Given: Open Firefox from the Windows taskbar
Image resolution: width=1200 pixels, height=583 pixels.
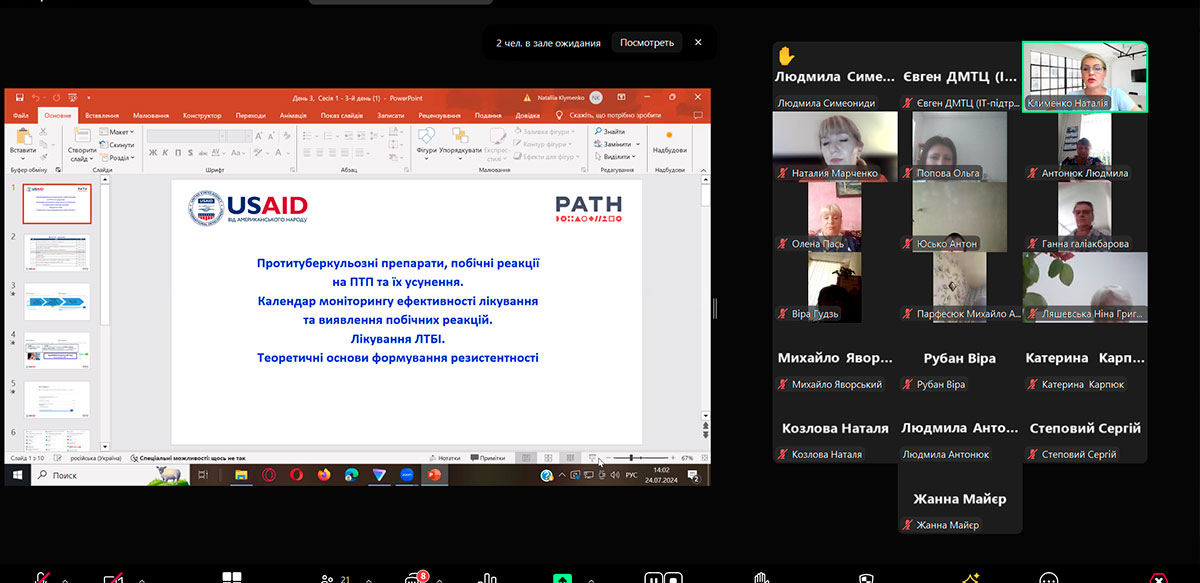Looking at the screenshot, I should tap(324, 475).
